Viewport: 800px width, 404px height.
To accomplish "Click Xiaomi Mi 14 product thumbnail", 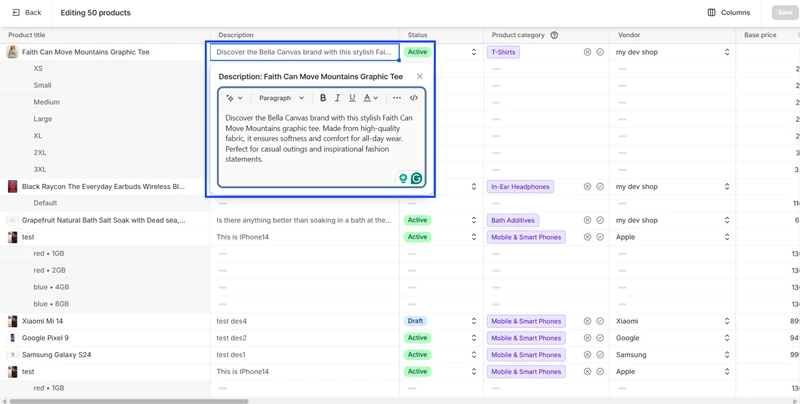I will (x=12, y=321).
